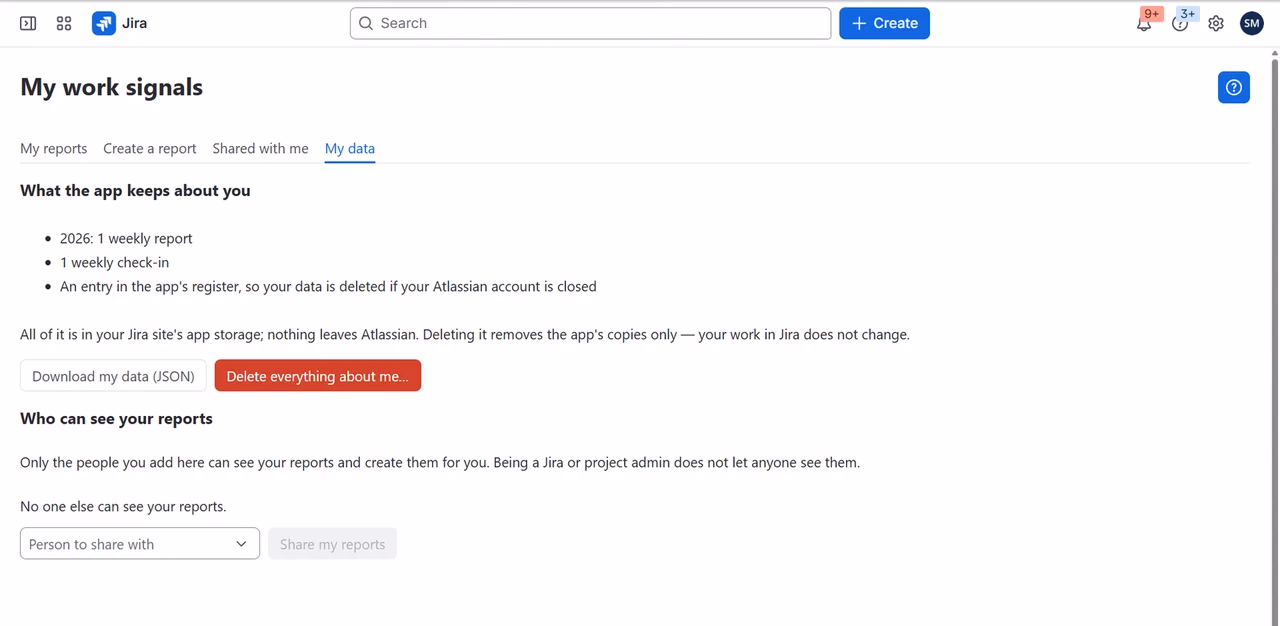Open the help menu in top bar
The width and height of the screenshot is (1280, 626).
click(x=1180, y=23)
